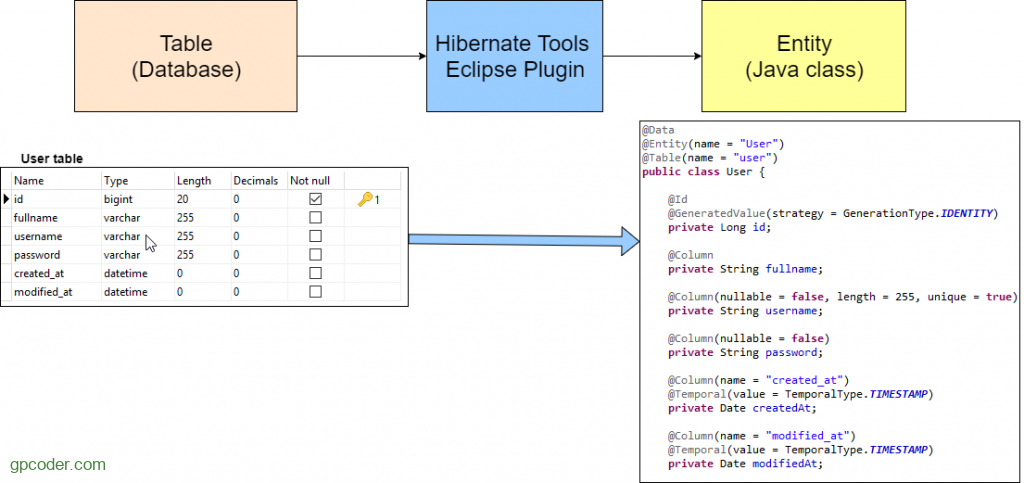Enable Not null on modified_at row
Image resolution: width=1024 pixels, height=483 pixels.
pos(315,292)
